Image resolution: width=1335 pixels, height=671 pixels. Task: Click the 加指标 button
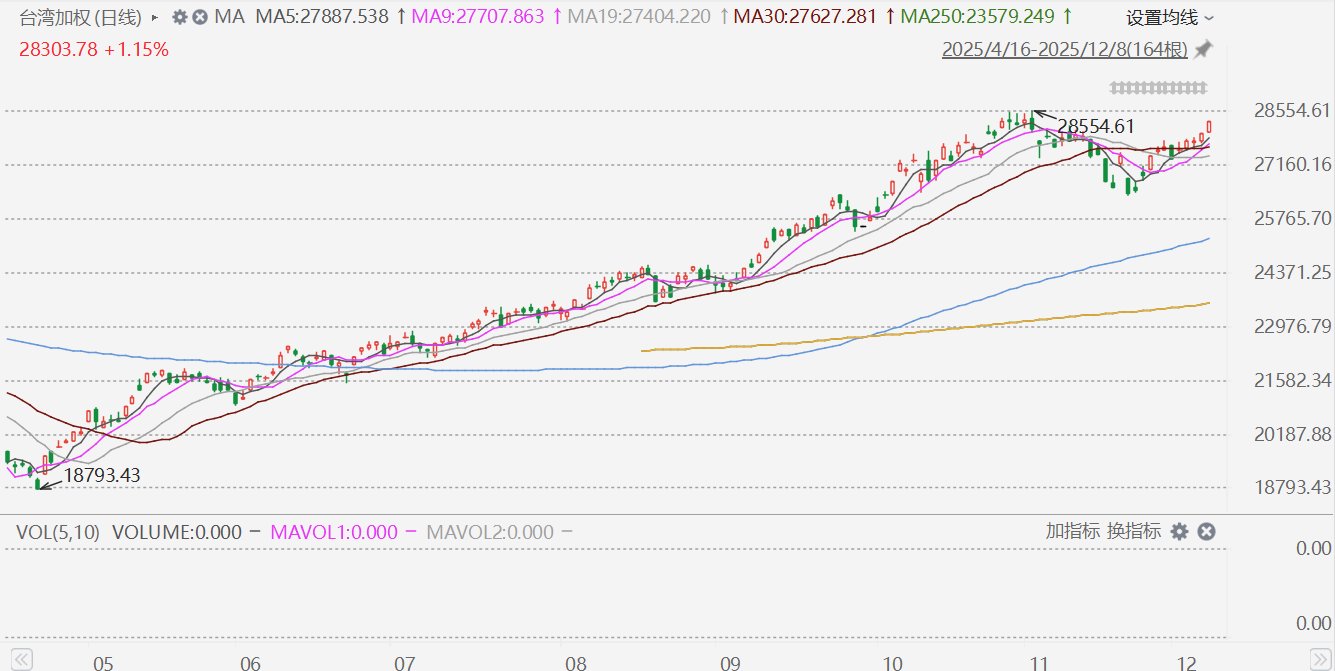pyautogui.click(x=1073, y=531)
